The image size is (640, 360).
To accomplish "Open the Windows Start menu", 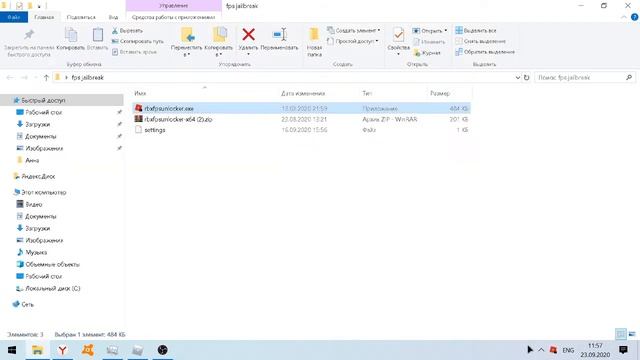I will pyautogui.click(x=12, y=350).
